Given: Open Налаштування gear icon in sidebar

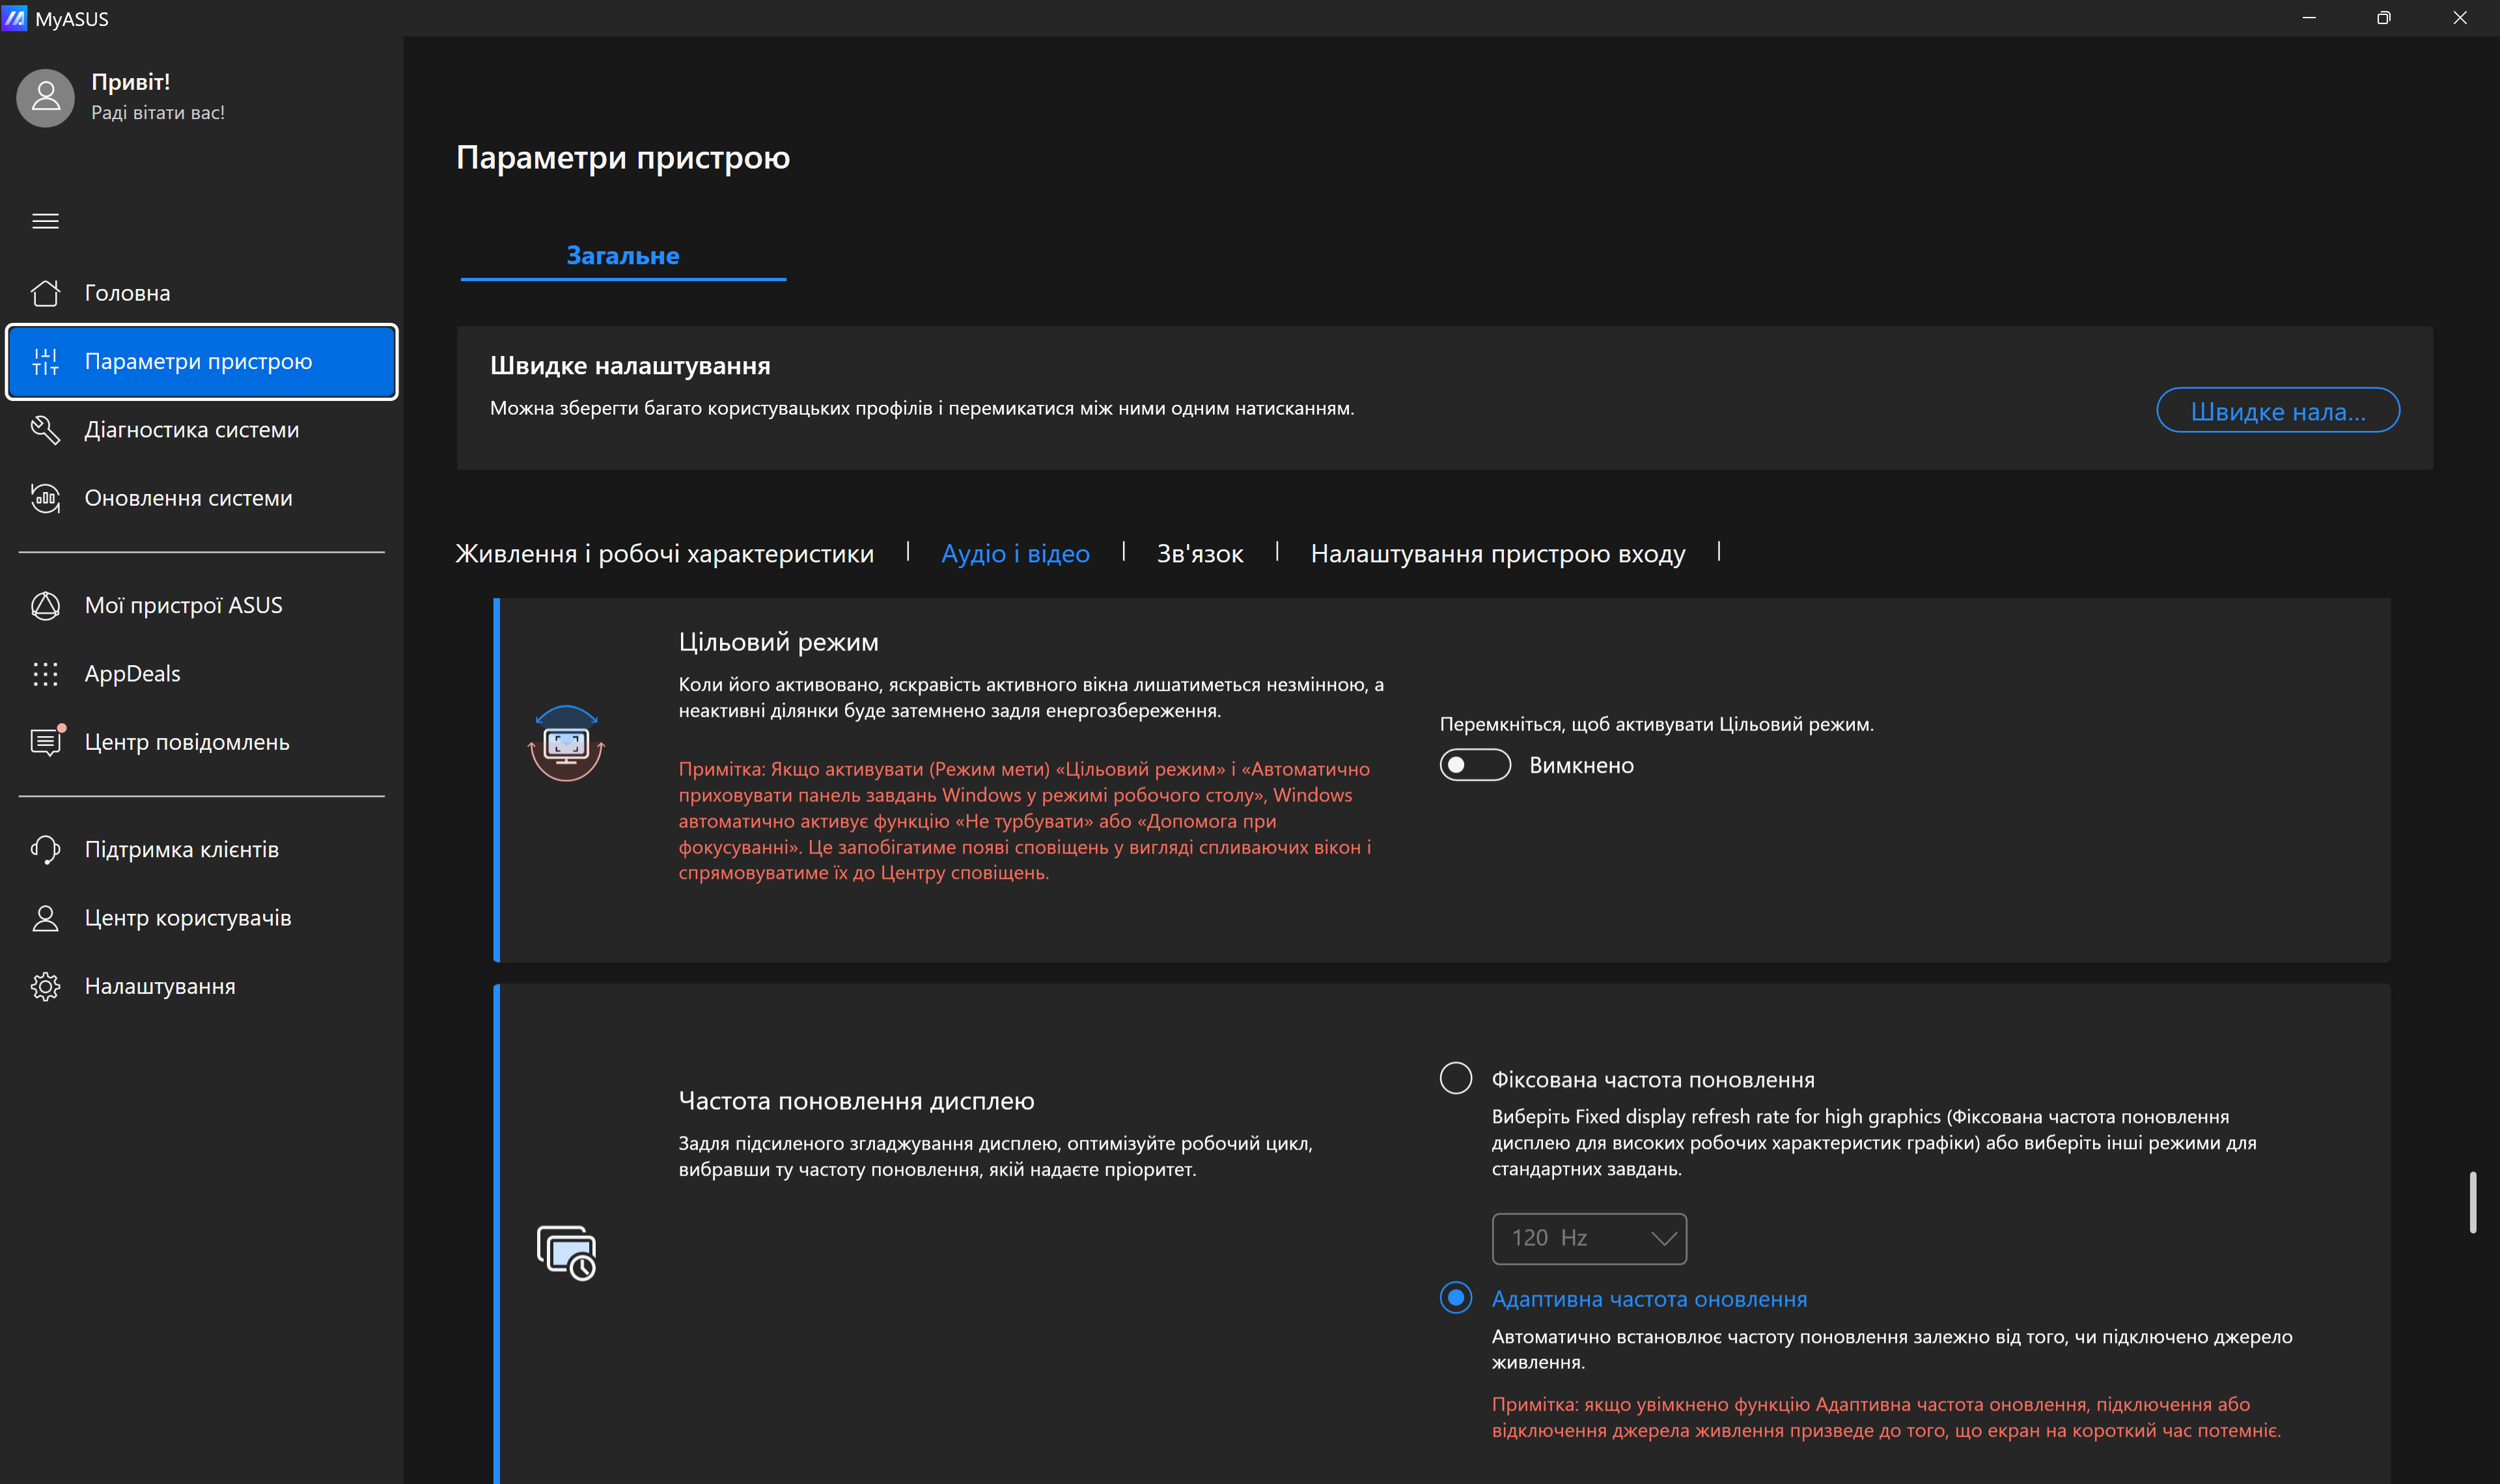Looking at the screenshot, I should 45,986.
